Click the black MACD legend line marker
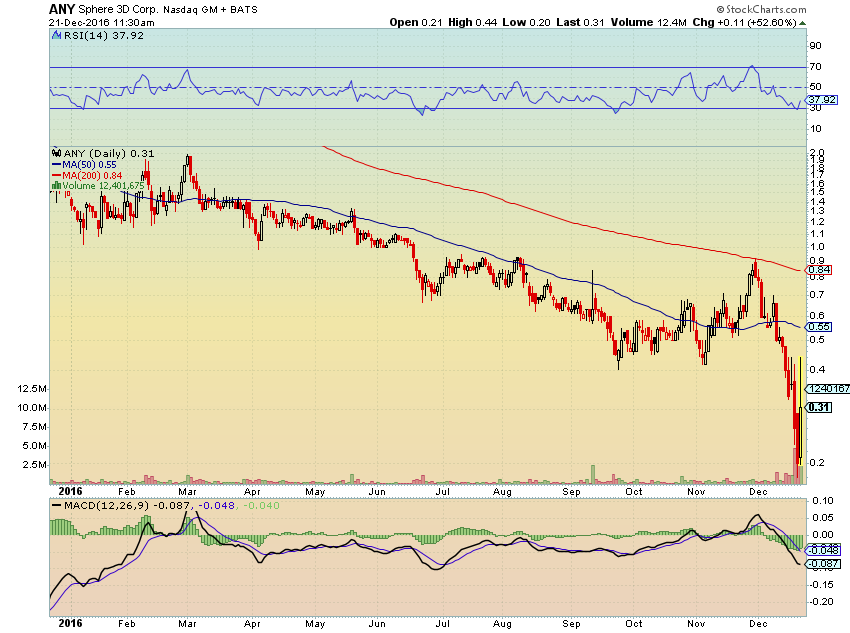The width and height of the screenshot is (850, 633). tap(56, 506)
